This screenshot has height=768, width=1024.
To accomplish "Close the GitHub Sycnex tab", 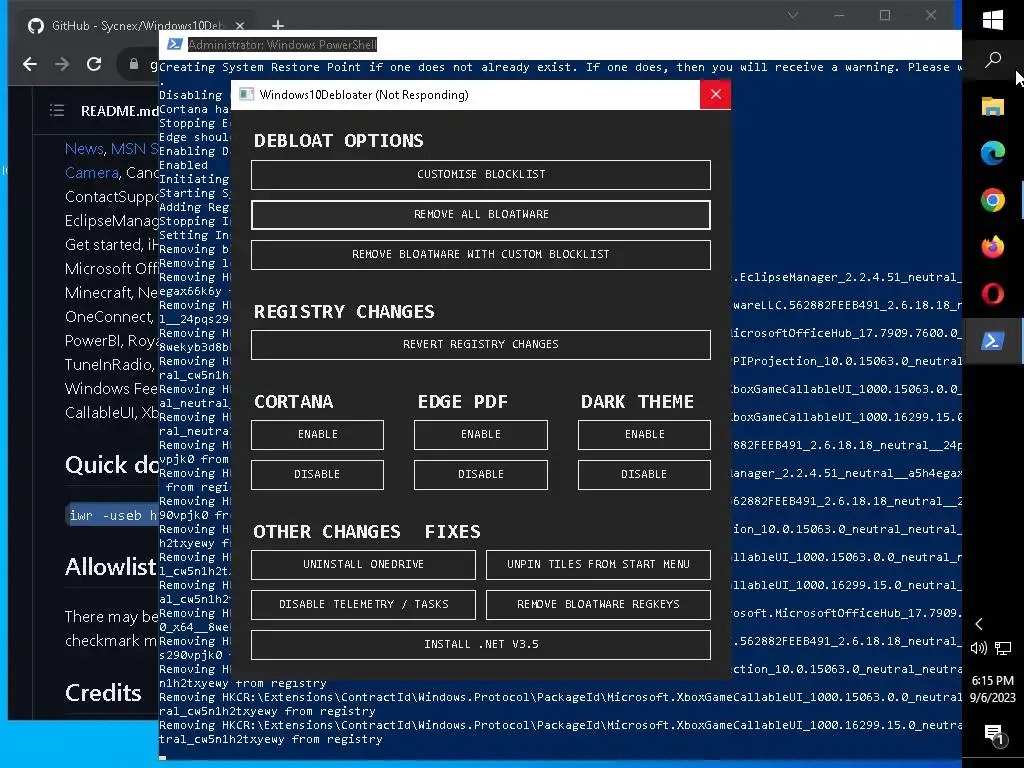I will 240,25.
